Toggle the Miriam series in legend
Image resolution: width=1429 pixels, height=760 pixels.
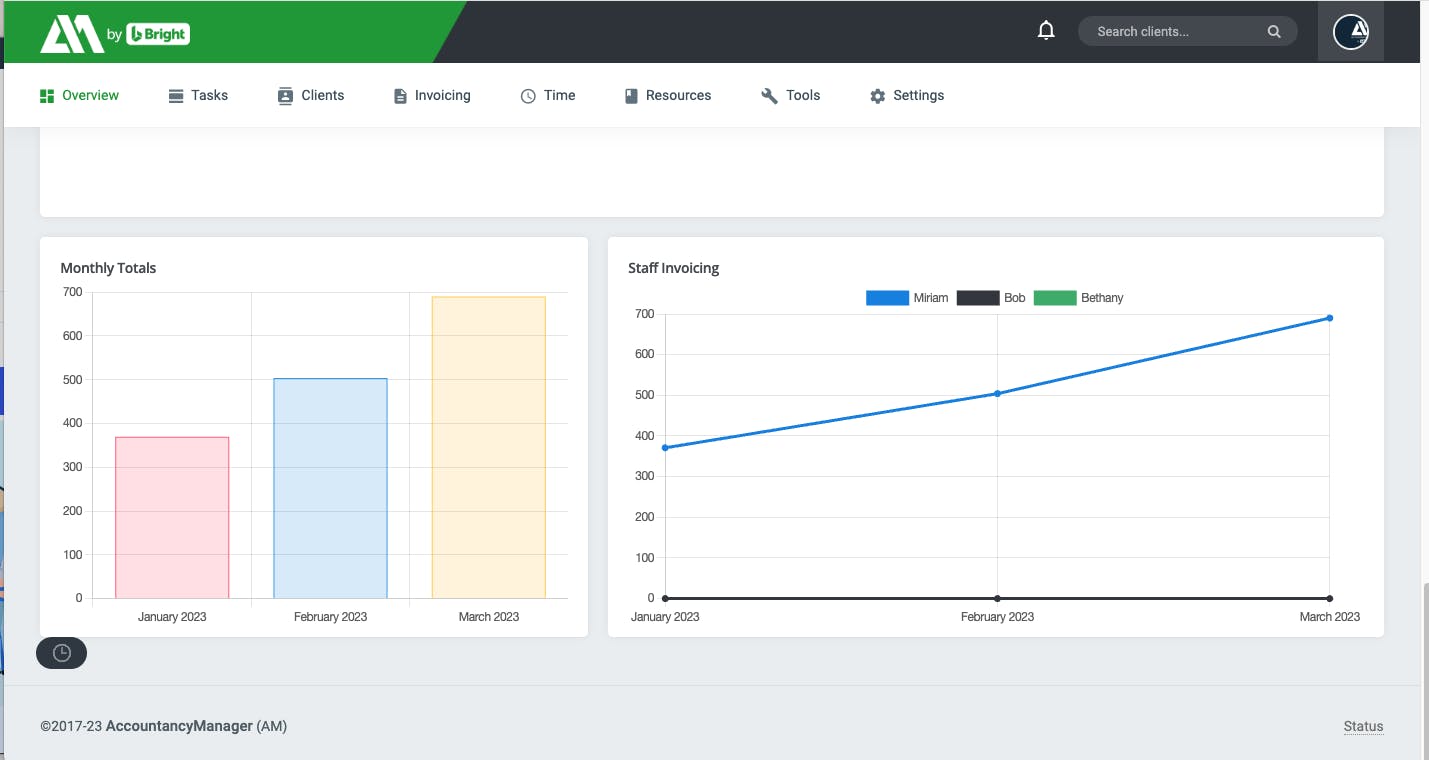point(907,298)
